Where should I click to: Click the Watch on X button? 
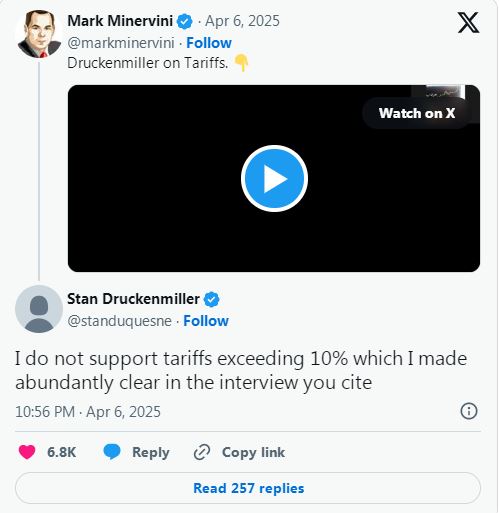pos(417,113)
